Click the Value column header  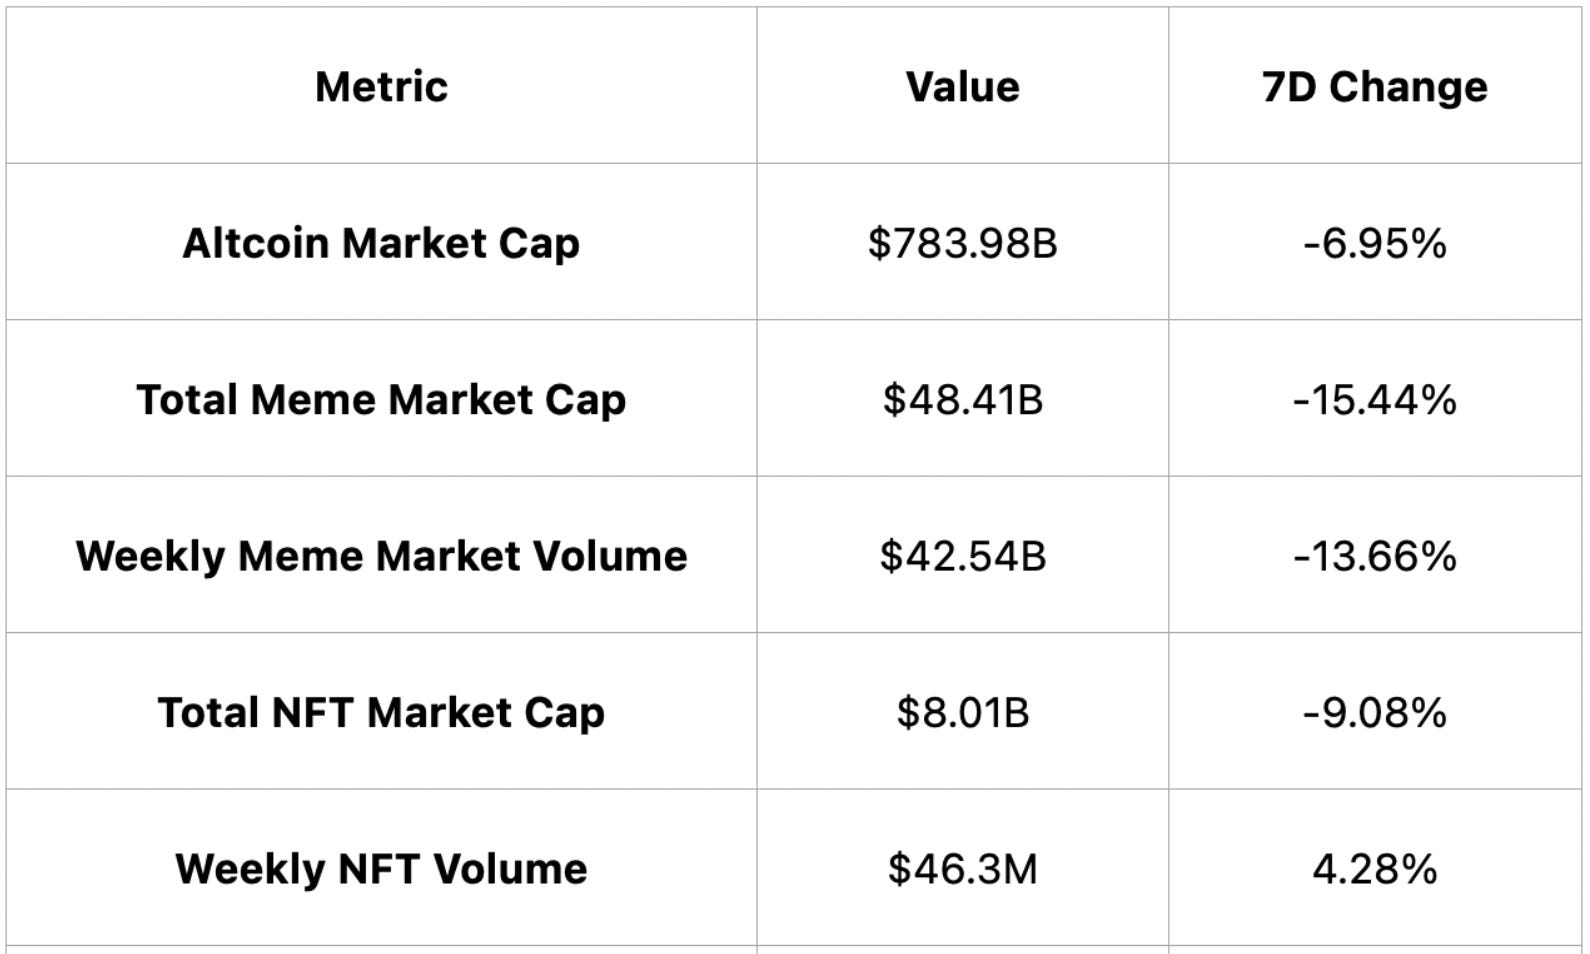pos(962,86)
